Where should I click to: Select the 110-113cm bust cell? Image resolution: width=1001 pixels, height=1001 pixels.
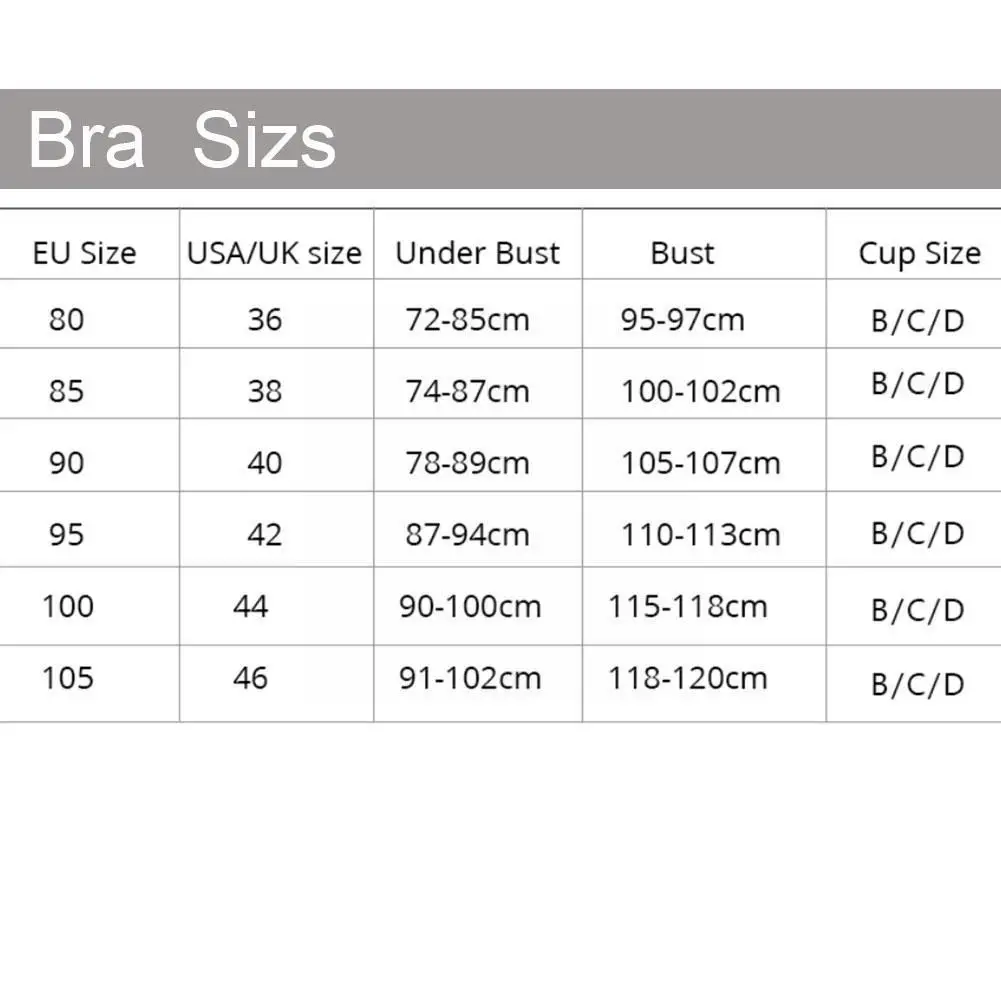click(x=700, y=535)
